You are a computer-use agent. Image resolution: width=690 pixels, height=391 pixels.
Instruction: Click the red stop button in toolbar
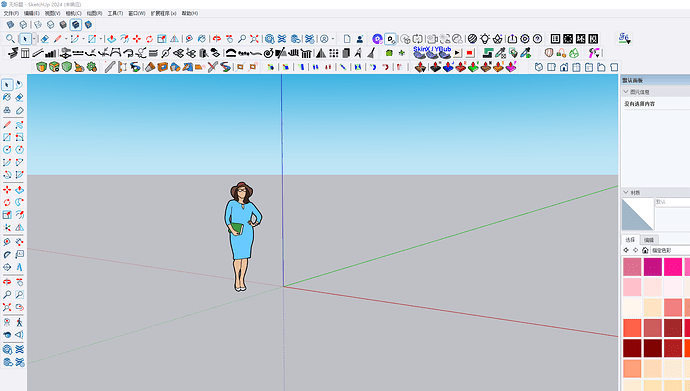pos(470,53)
